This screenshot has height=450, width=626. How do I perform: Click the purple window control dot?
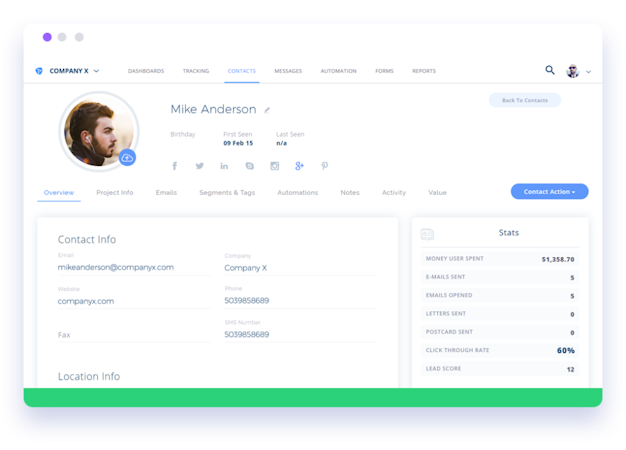47,37
